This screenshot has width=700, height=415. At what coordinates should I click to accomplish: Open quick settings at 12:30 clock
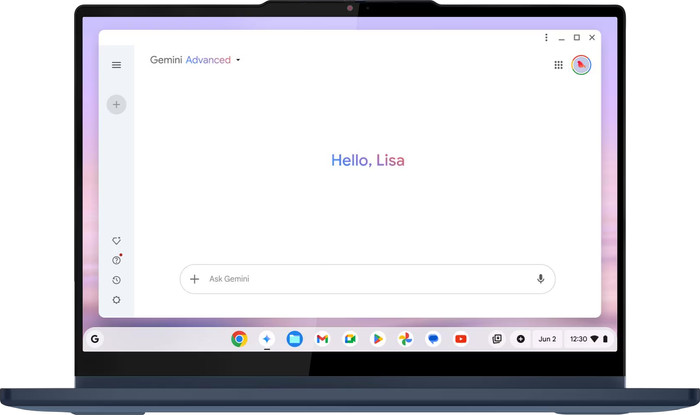586,339
